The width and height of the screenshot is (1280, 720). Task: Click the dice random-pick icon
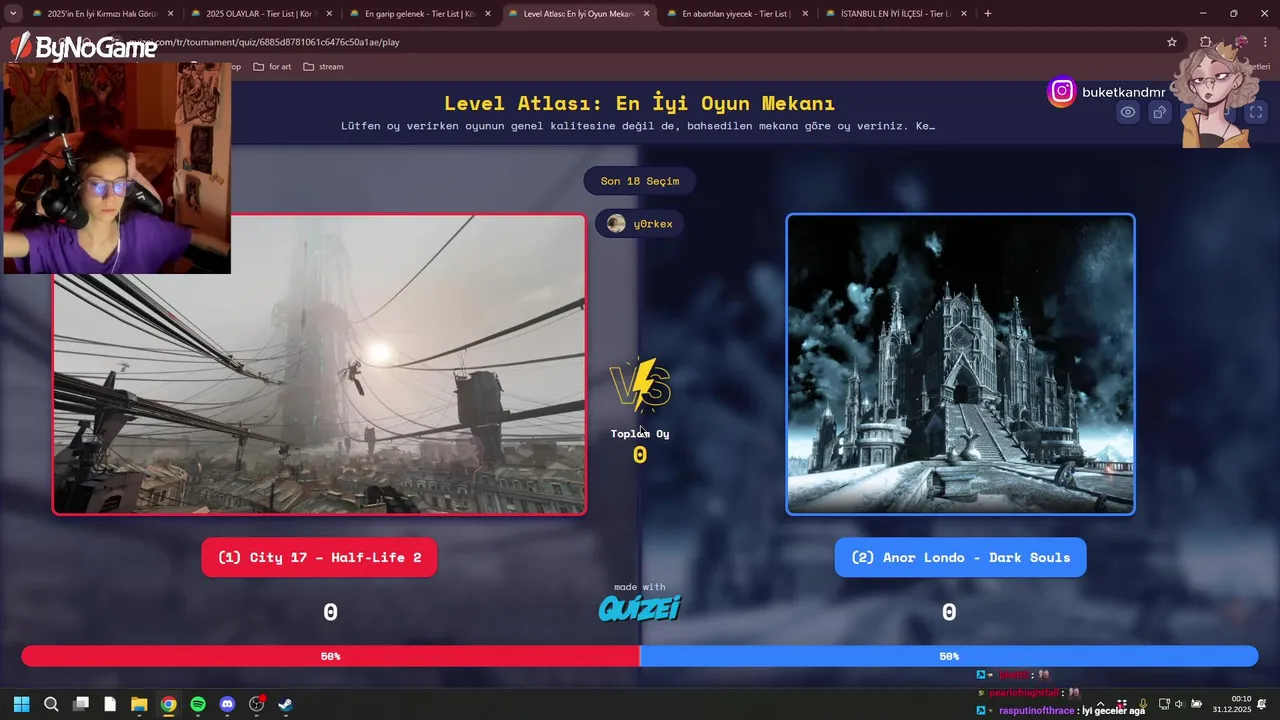[1160, 112]
